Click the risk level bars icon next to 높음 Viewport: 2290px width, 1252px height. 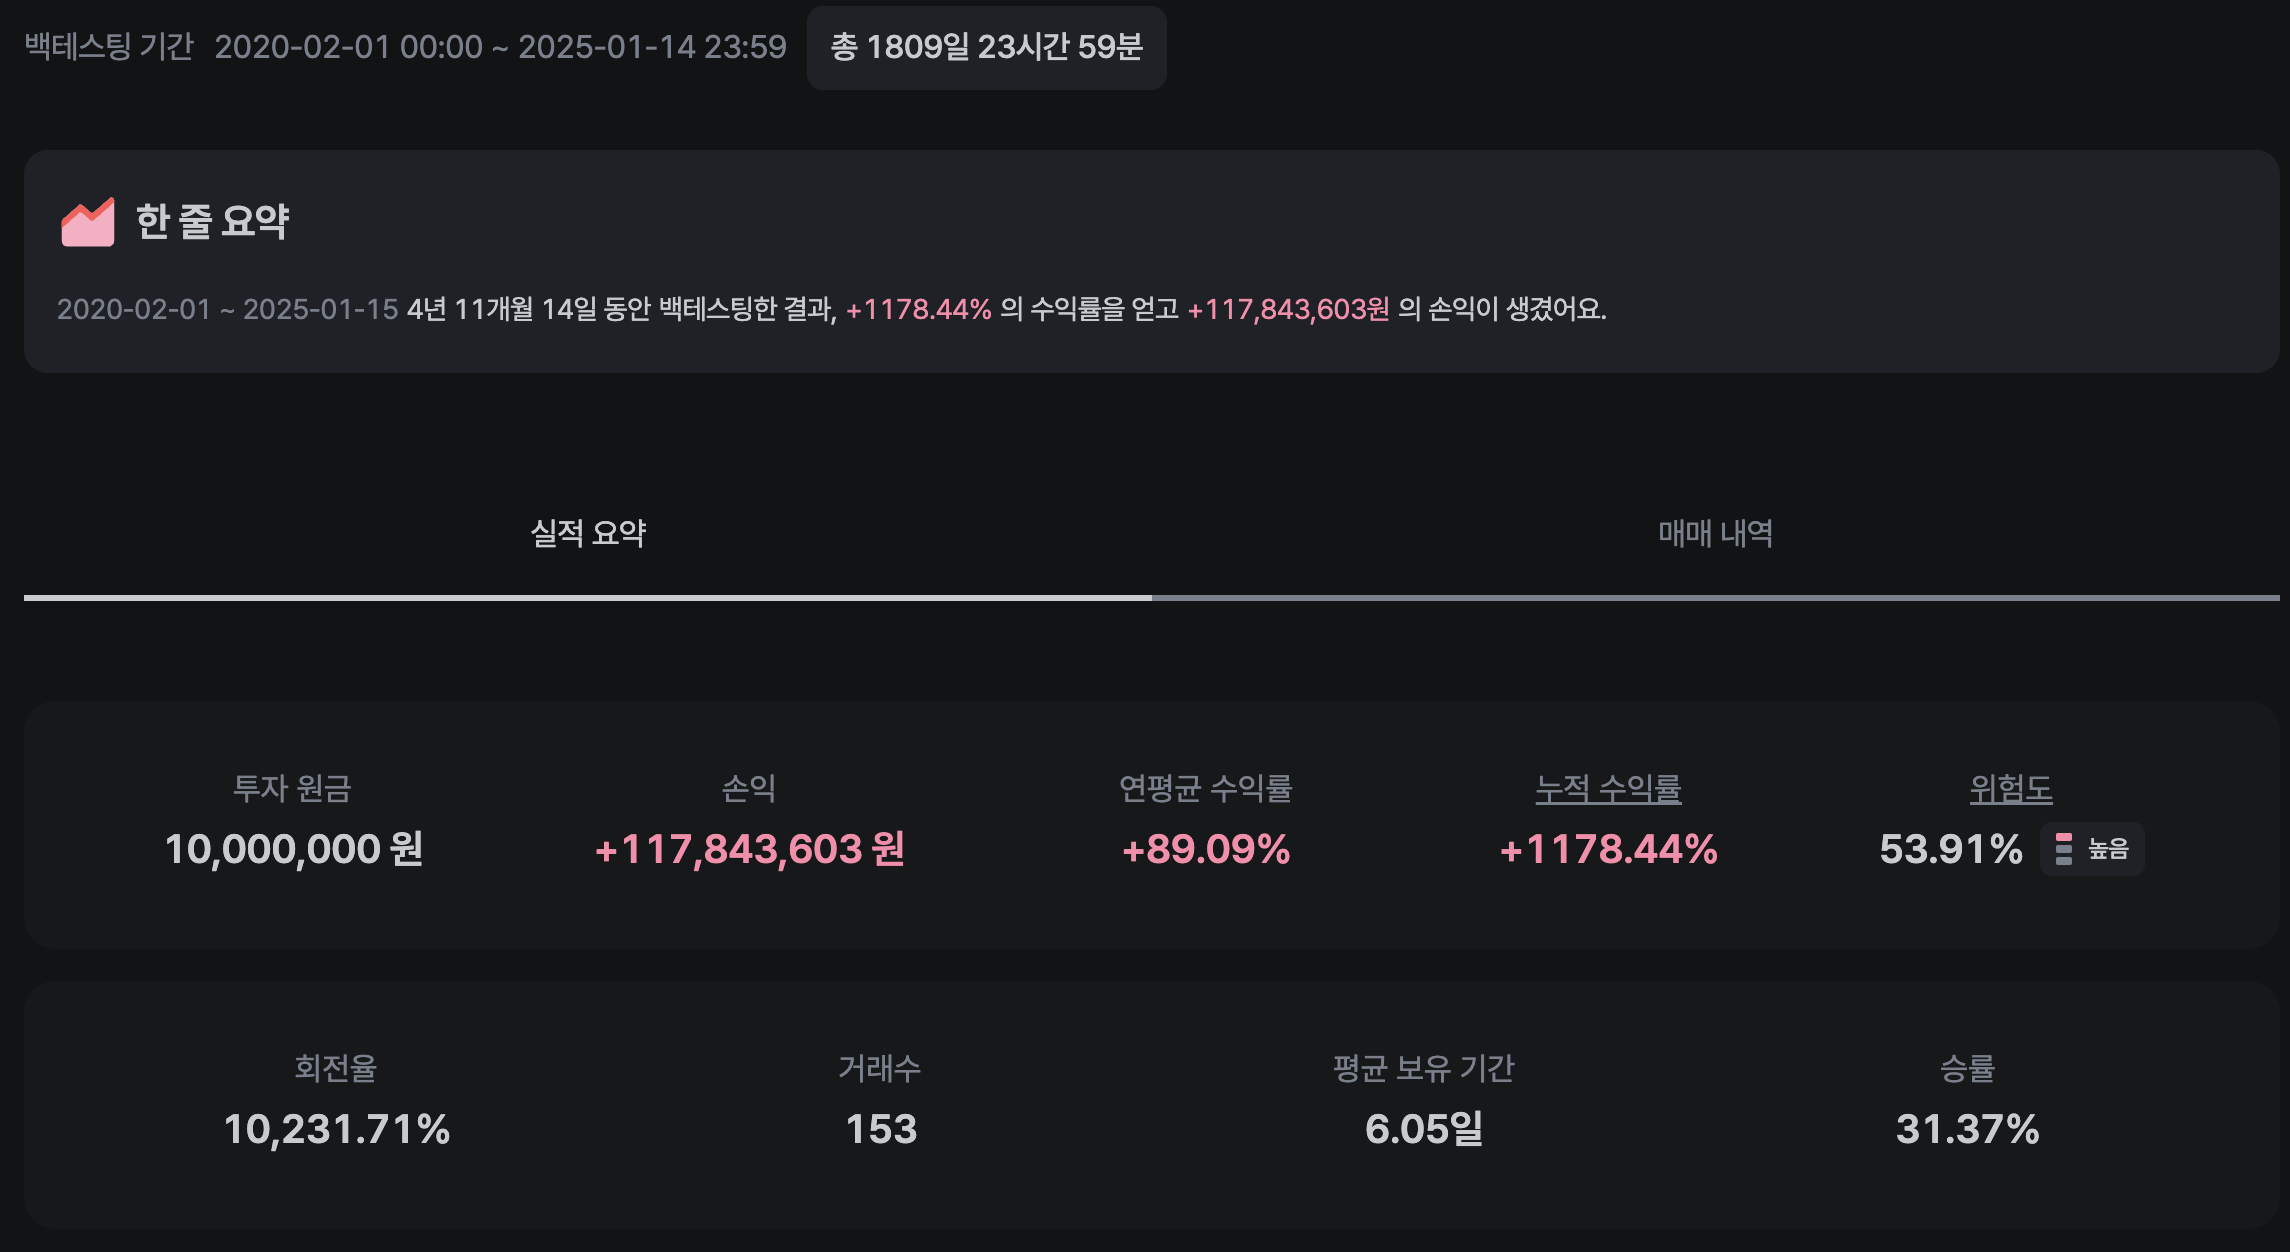point(2064,849)
